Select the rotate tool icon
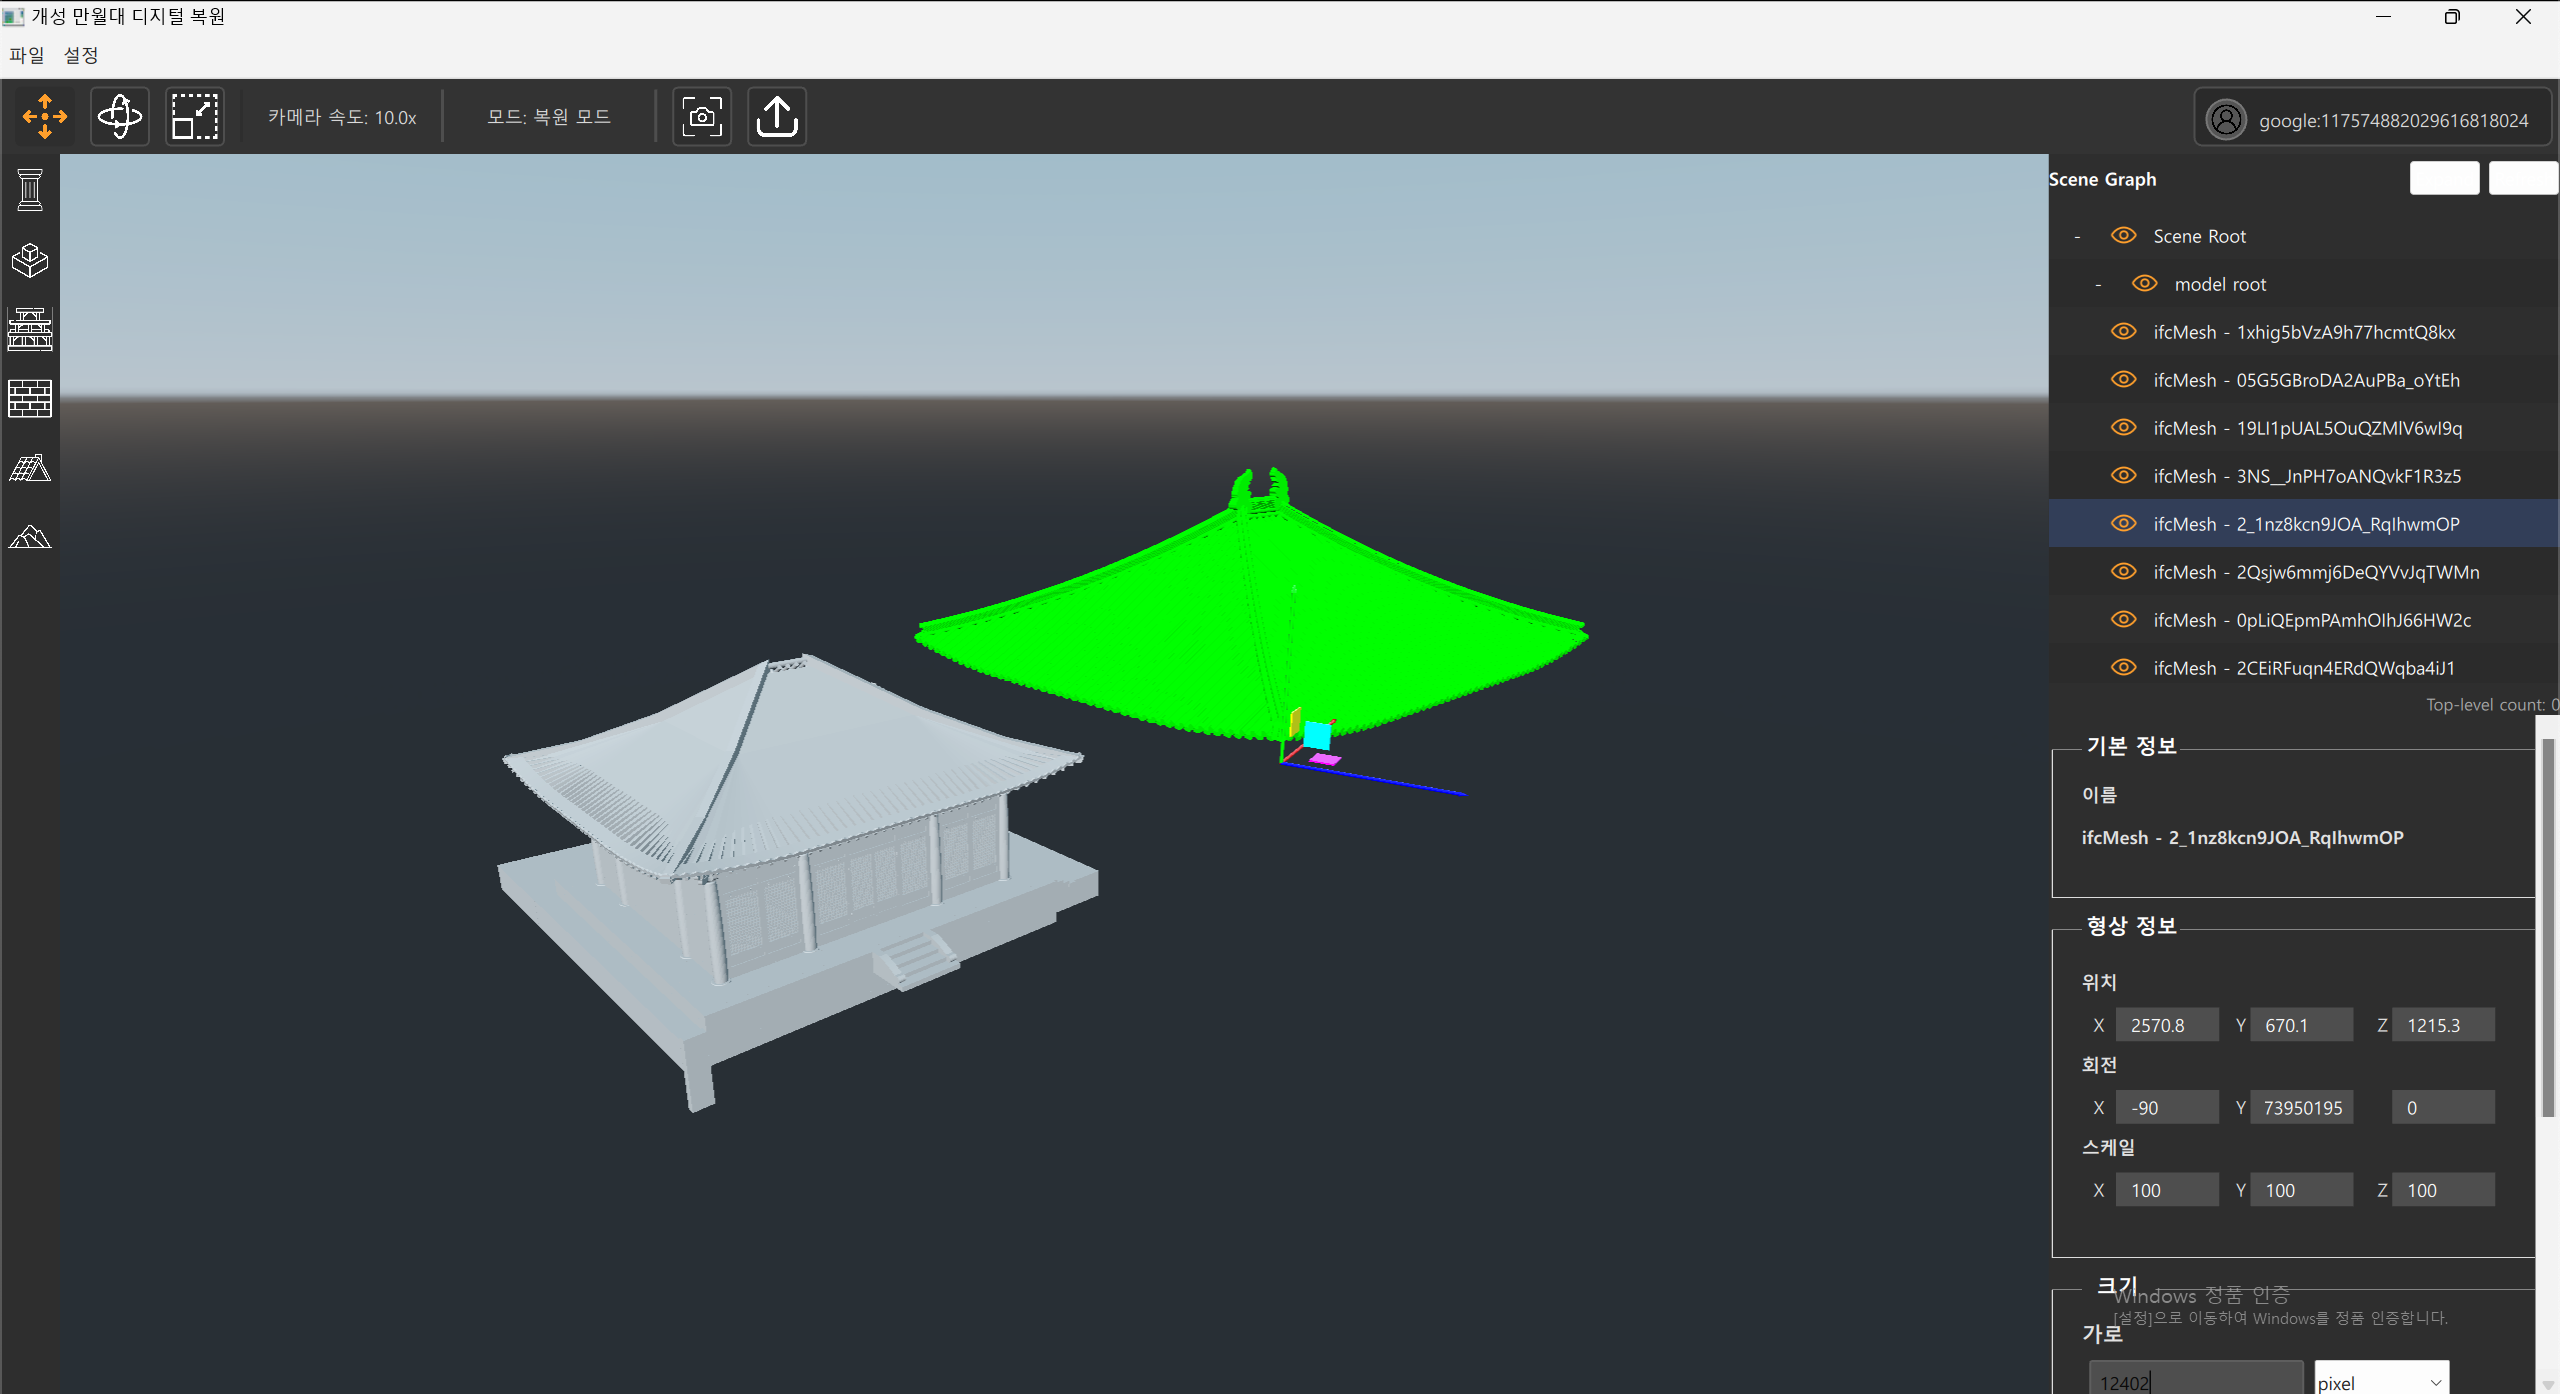The image size is (2560, 1394). coord(120,117)
